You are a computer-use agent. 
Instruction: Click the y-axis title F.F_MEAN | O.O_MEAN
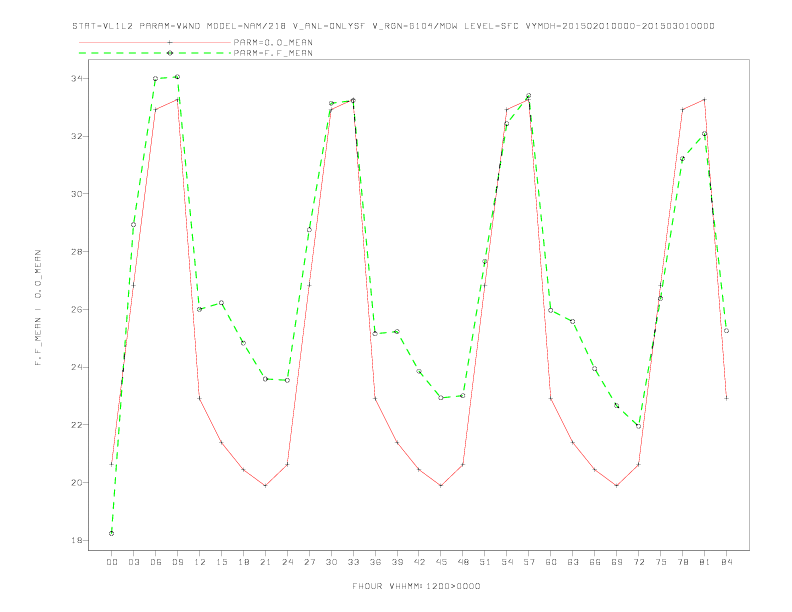coord(38,308)
